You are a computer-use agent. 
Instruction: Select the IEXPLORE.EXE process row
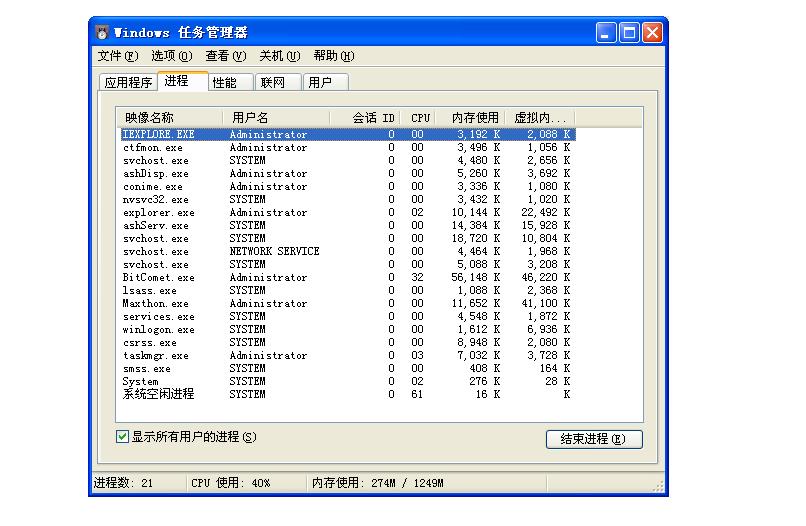(348, 134)
